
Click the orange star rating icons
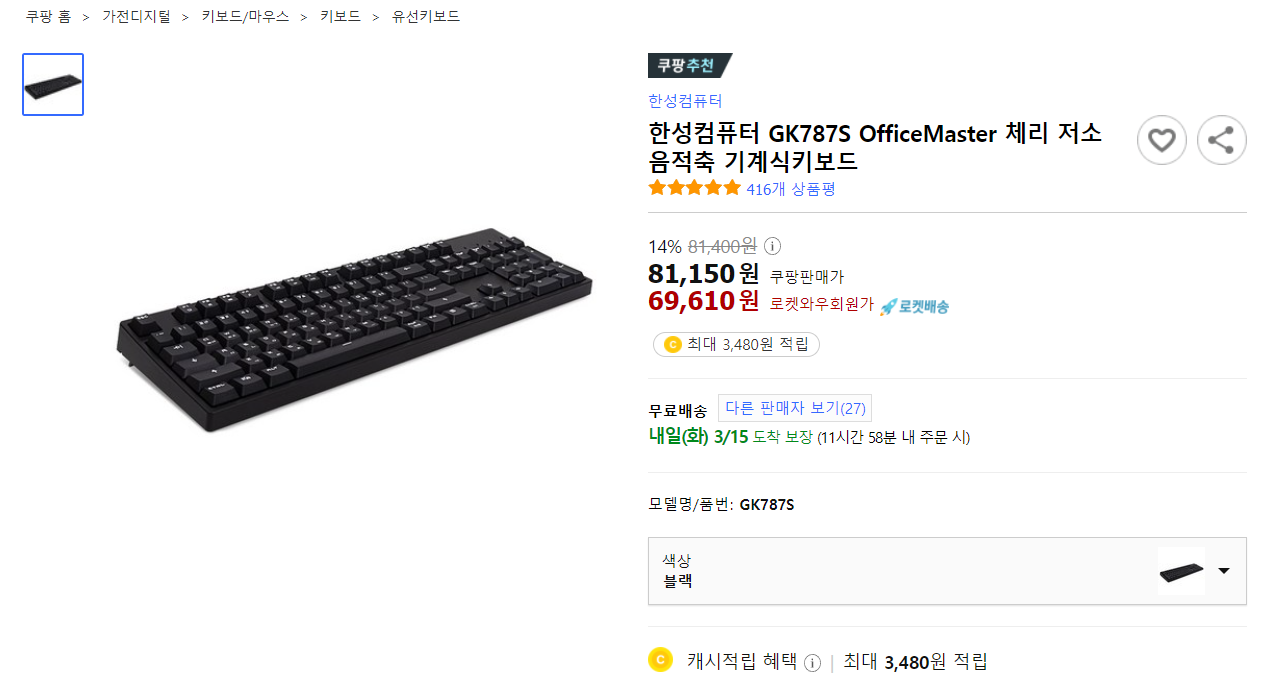695,187
